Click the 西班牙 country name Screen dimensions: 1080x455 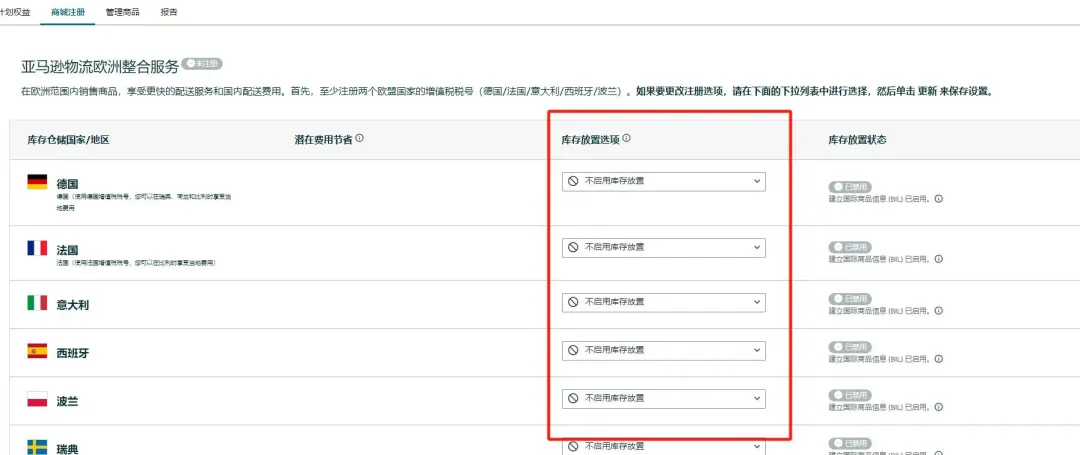pos(72,353)
